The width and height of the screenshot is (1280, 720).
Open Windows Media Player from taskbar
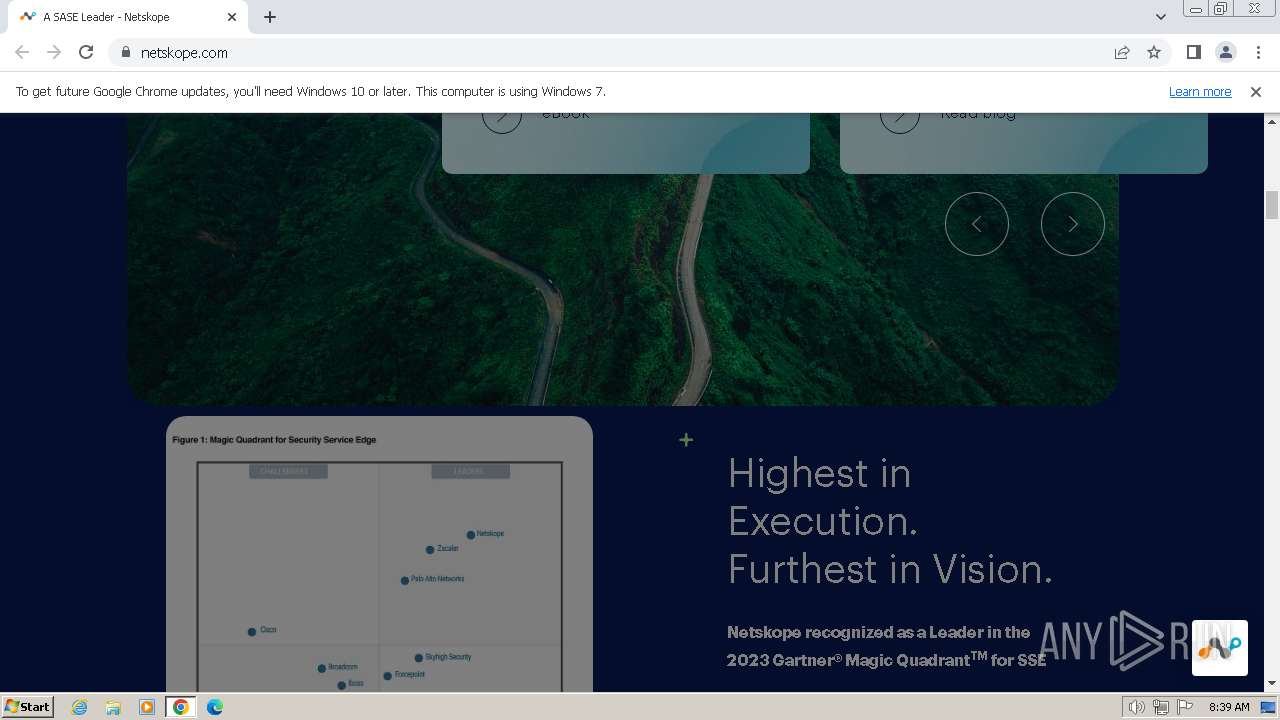[146, 707]
